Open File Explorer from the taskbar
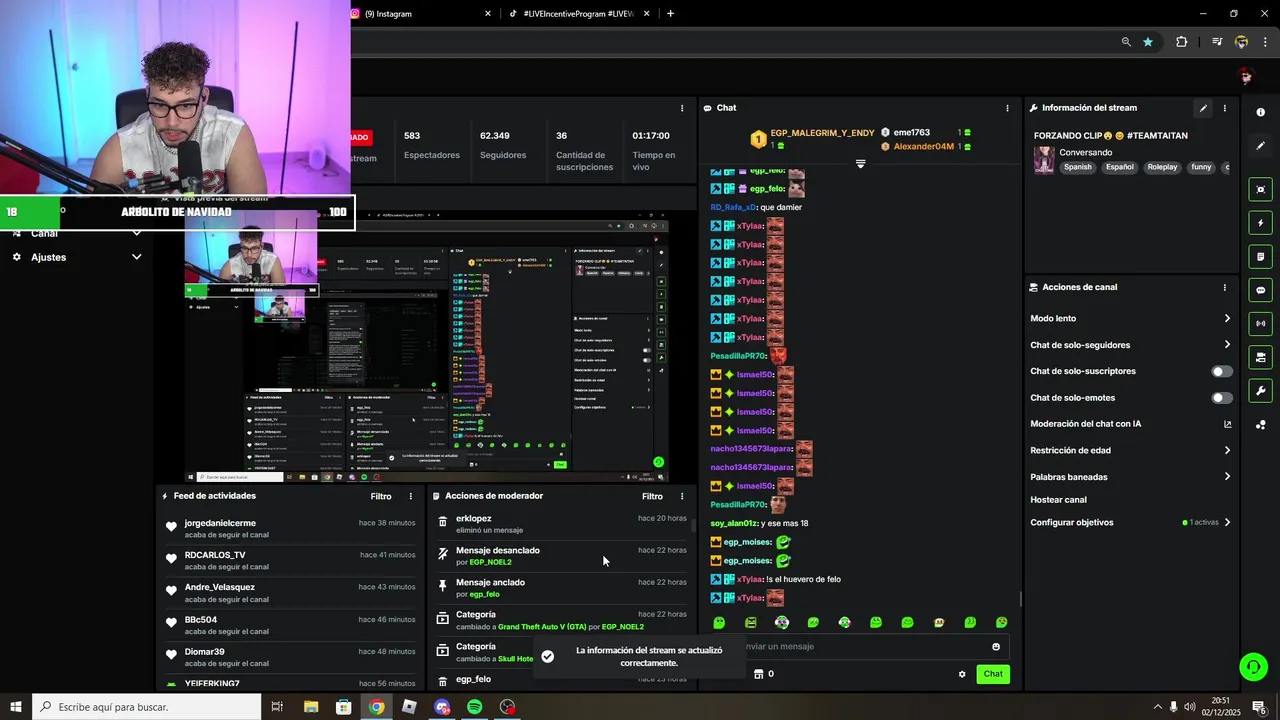 coord(311,707)
